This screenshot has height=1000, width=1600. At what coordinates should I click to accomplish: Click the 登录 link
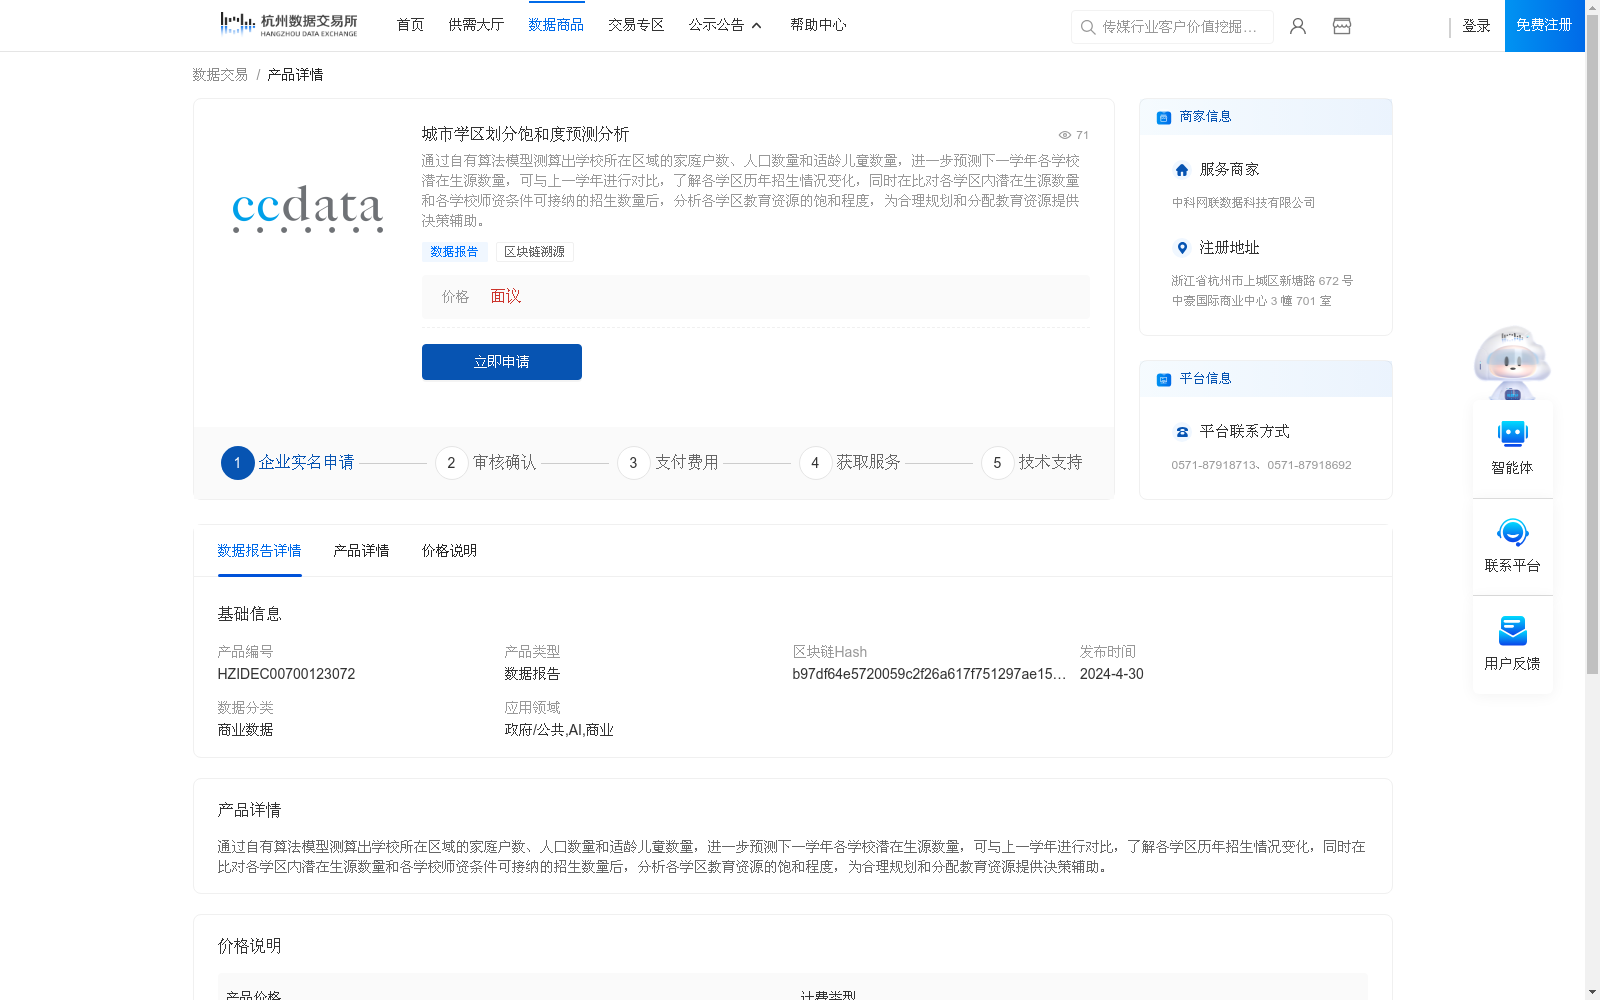click(1476, 26)
